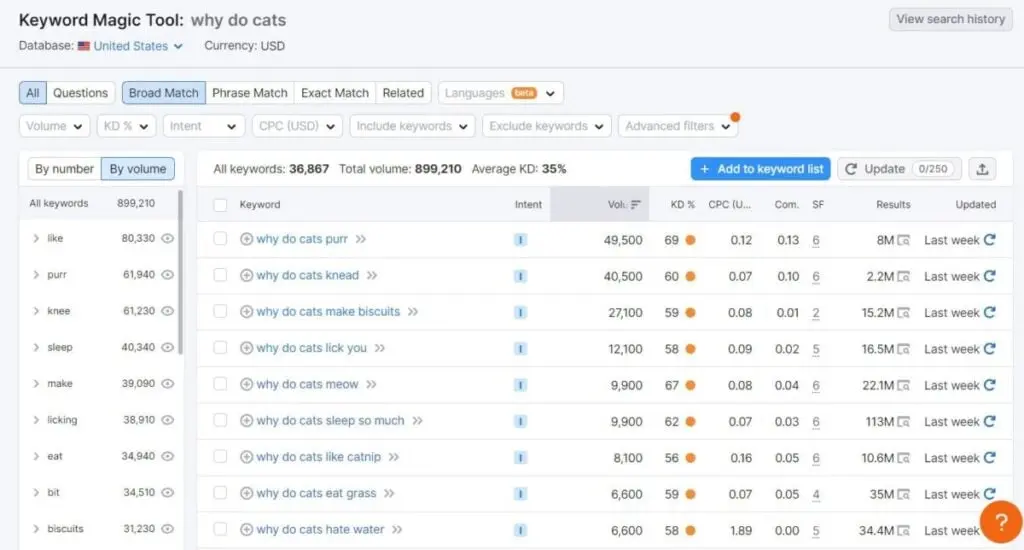Open the Include keywords dropdown
Image resolution: width=1024 pixels, height=550 pixels.
coord(412,126)
